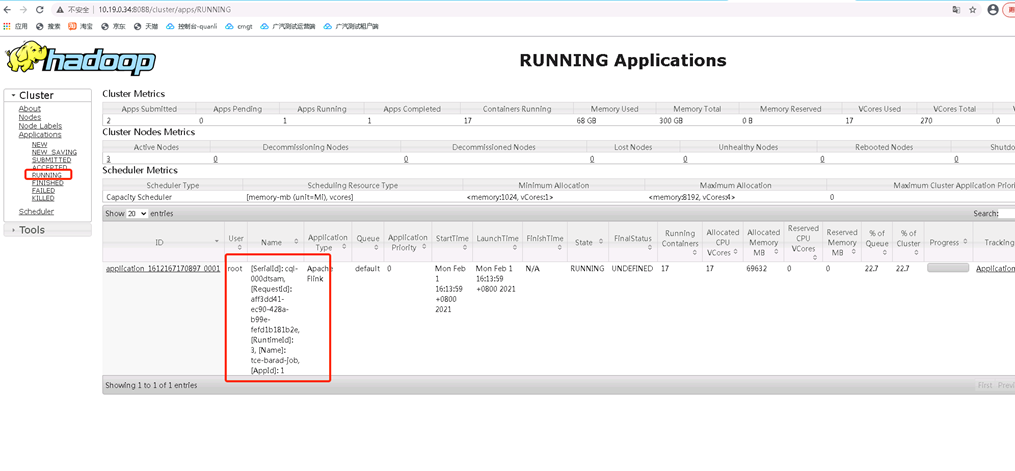This screenshot has width=1015, height=471.
Task: Sort table by % of Queue column
Action: pos(877,242)
